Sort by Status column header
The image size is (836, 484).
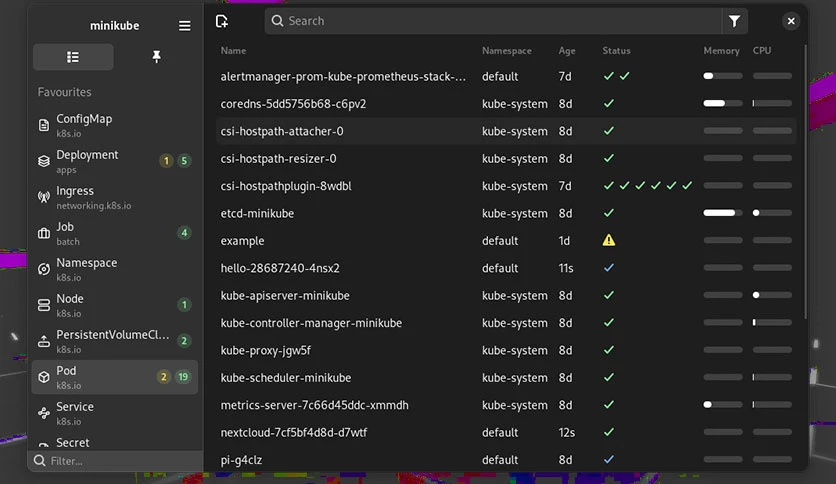[616, 51]
